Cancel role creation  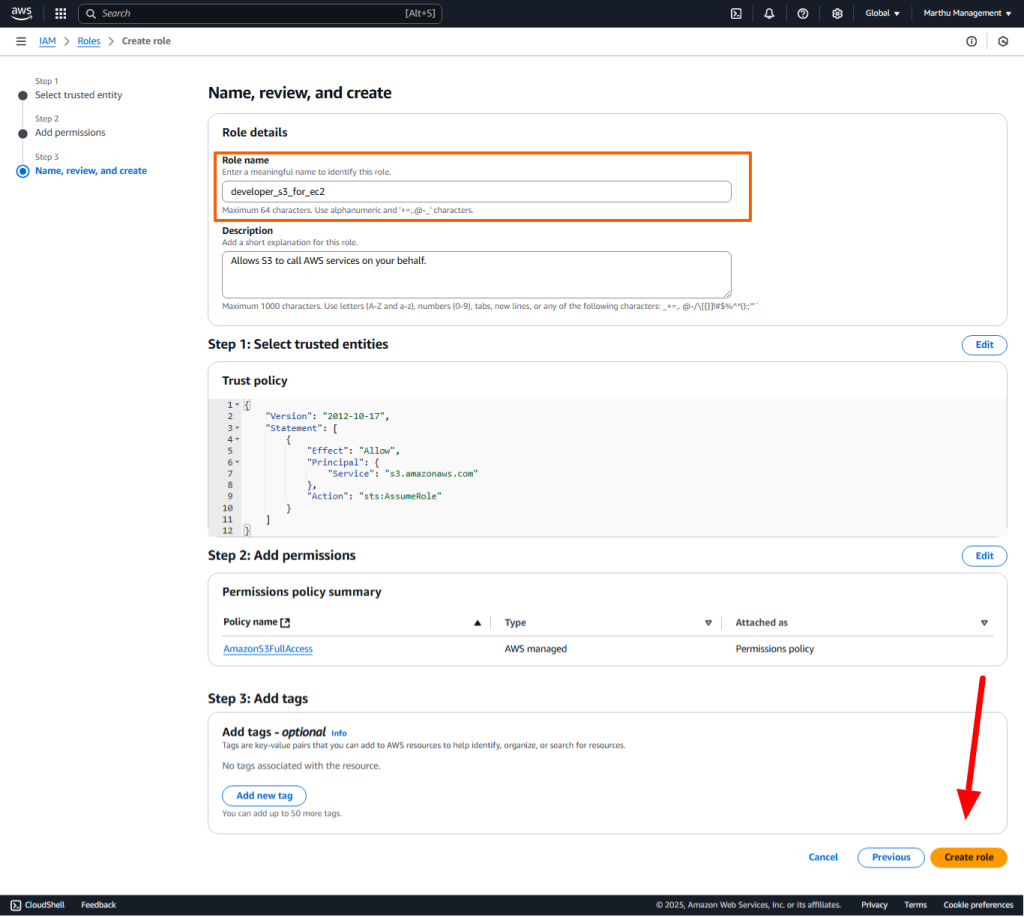[823, 857]
